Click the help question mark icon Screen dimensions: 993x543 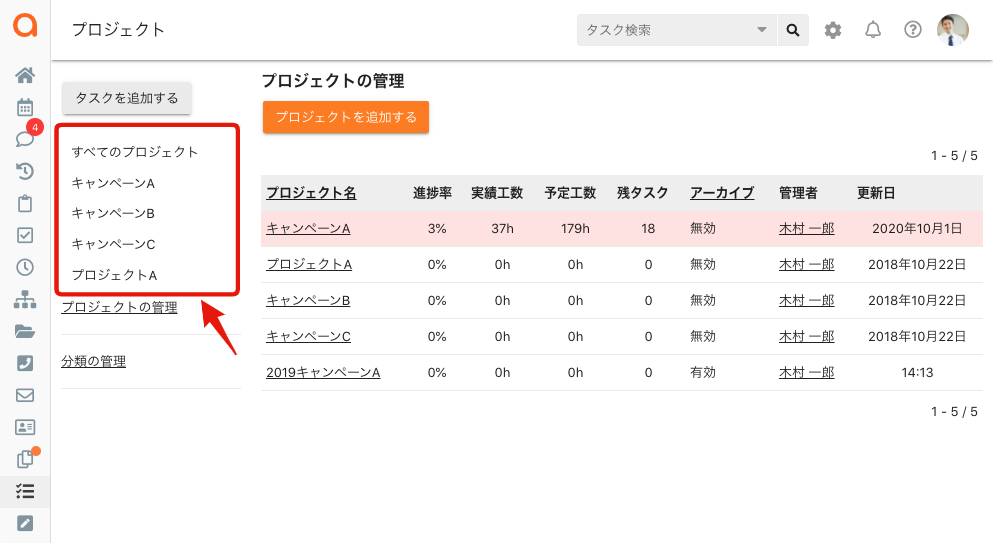[912, 30]
